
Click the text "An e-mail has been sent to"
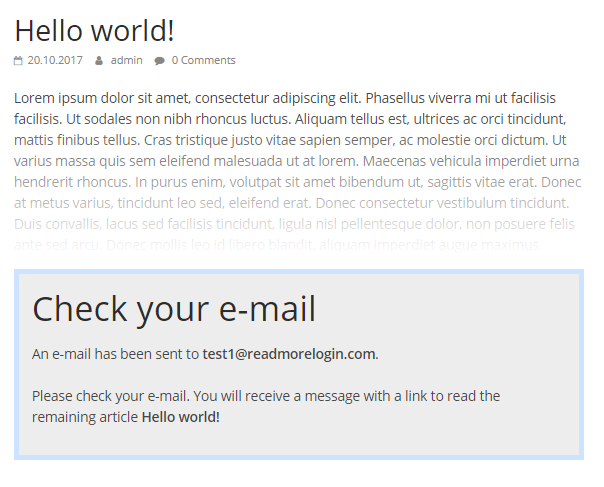coord(115,354)
